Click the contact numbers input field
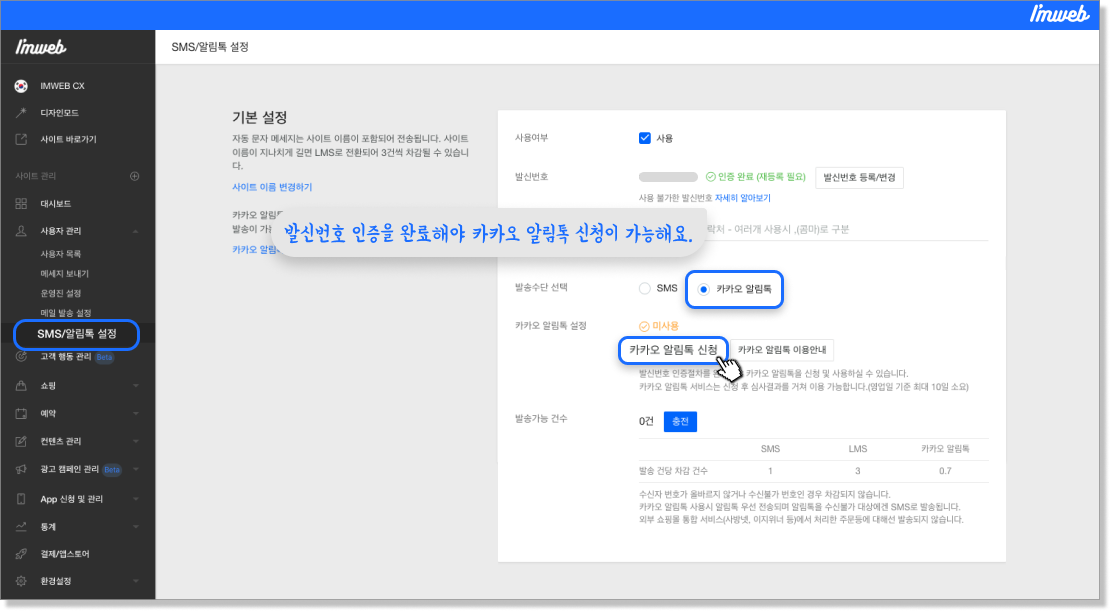This screenshot has width=1110, height=611. 813,229
